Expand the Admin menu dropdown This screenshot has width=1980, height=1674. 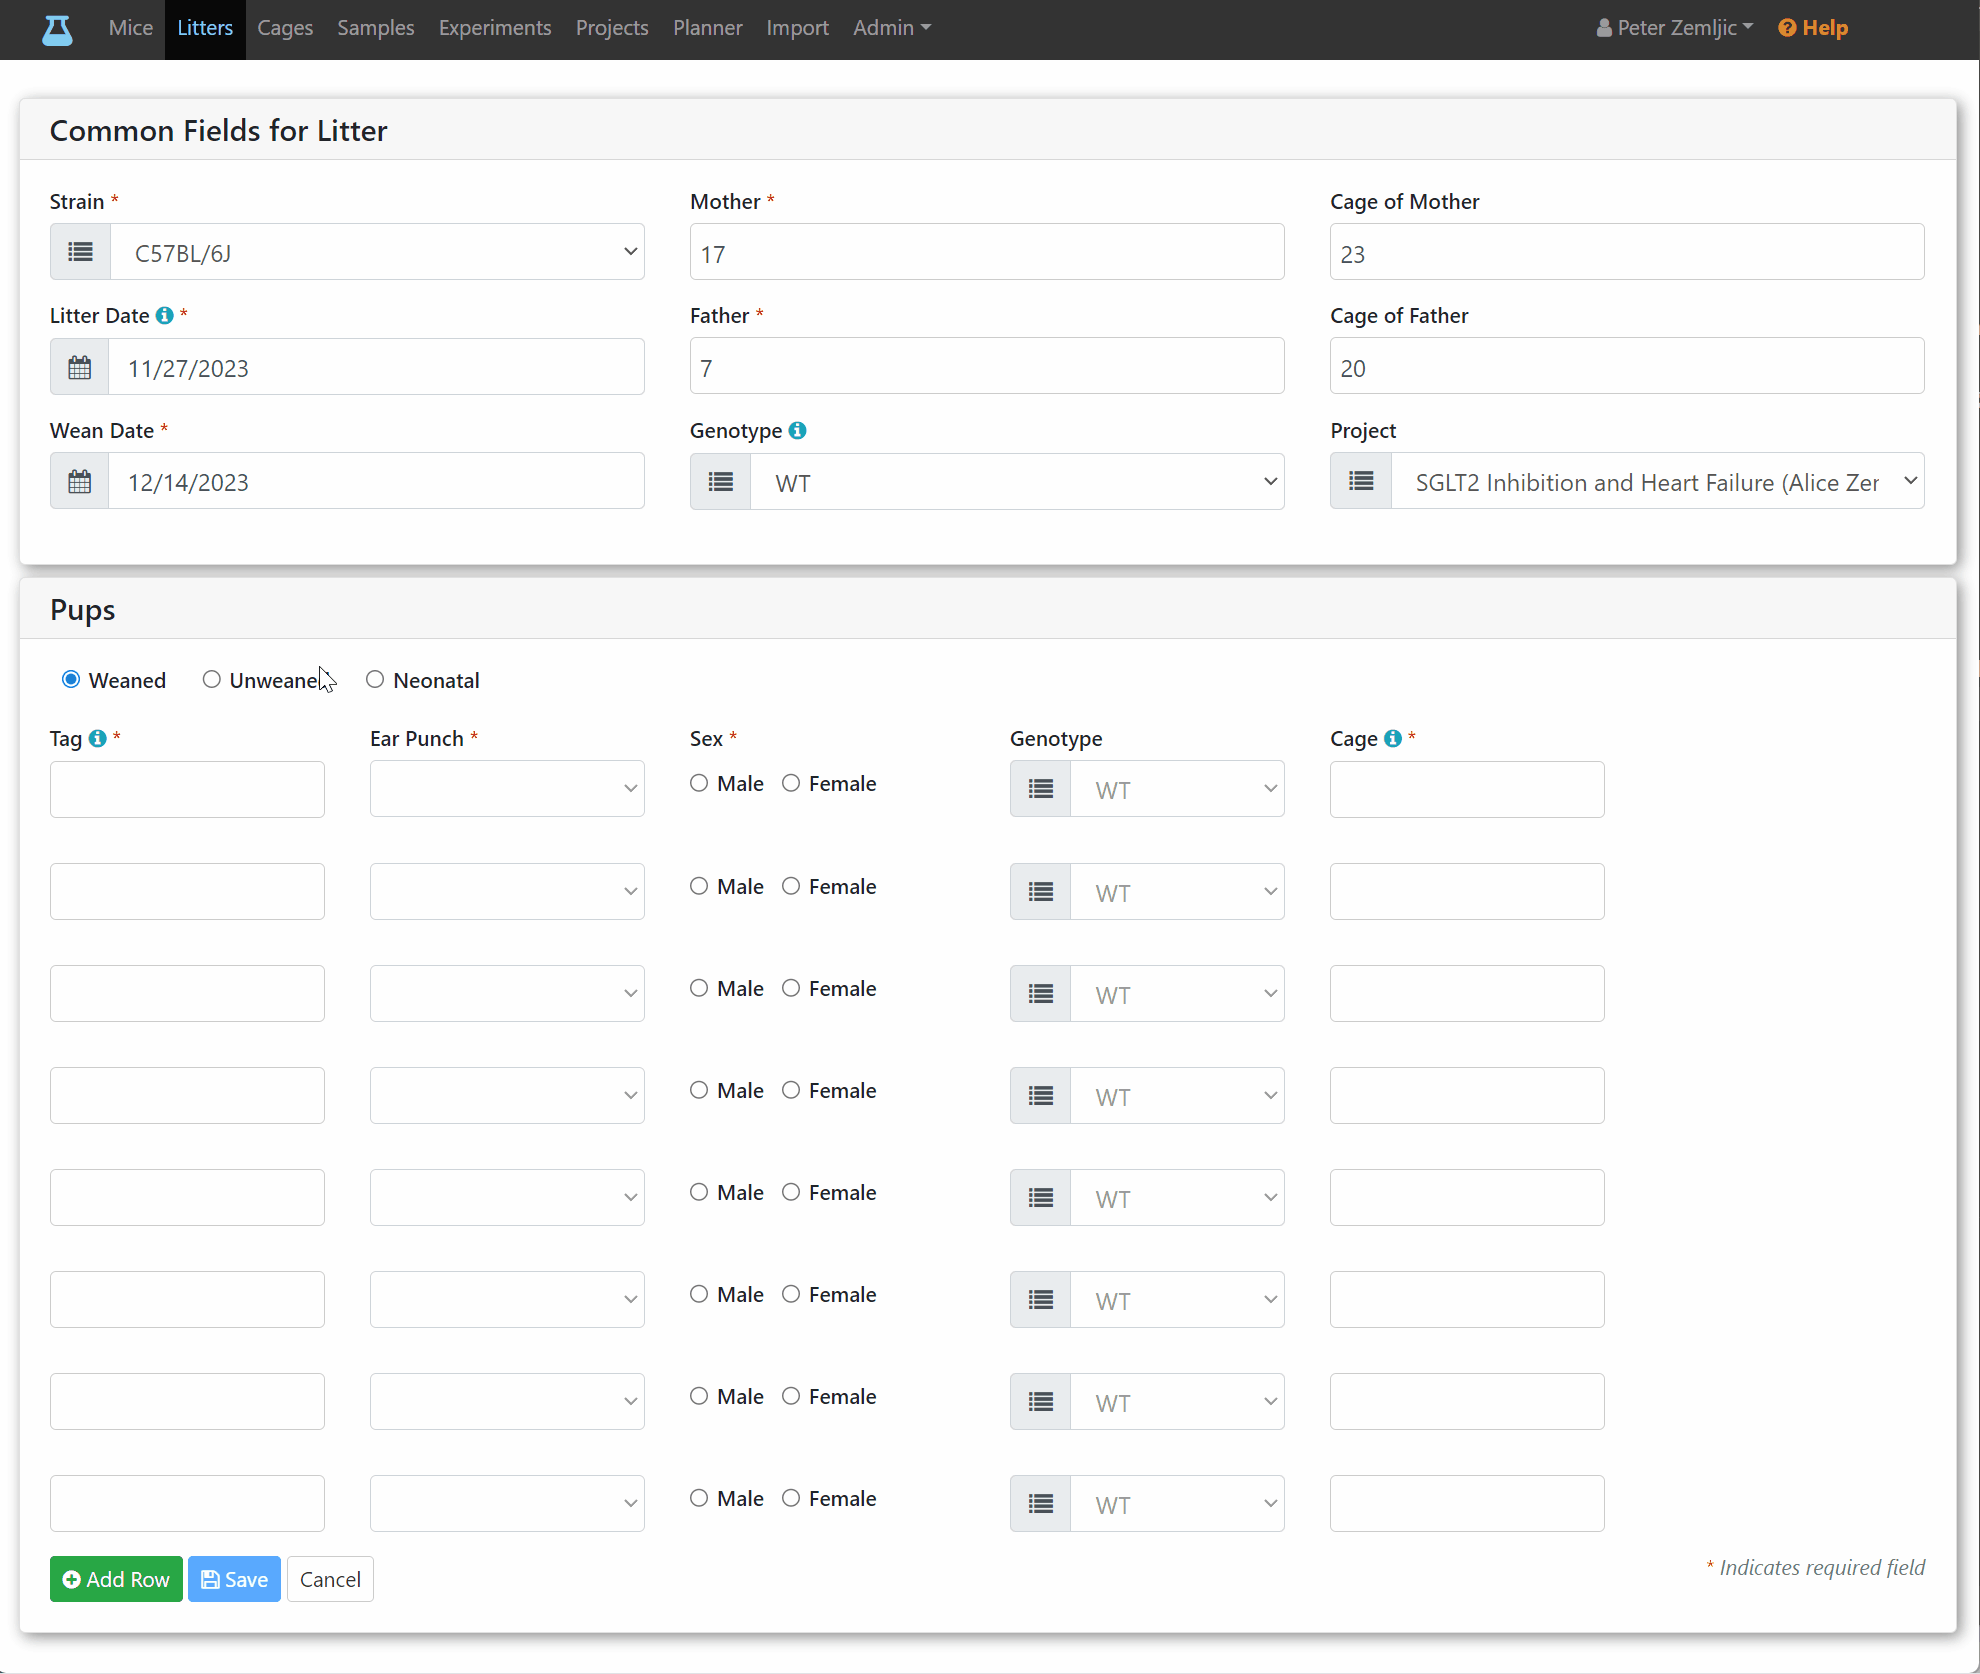coord(892,28)
